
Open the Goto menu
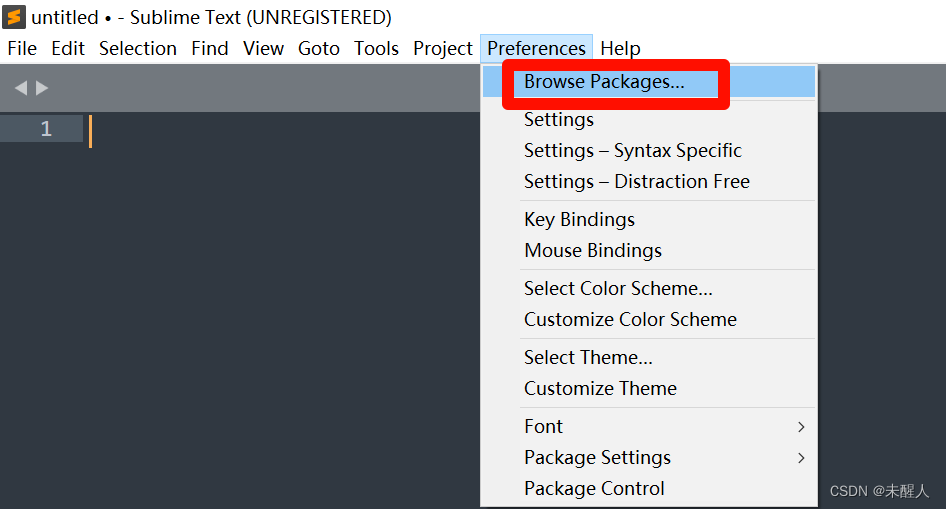[319, 48]
